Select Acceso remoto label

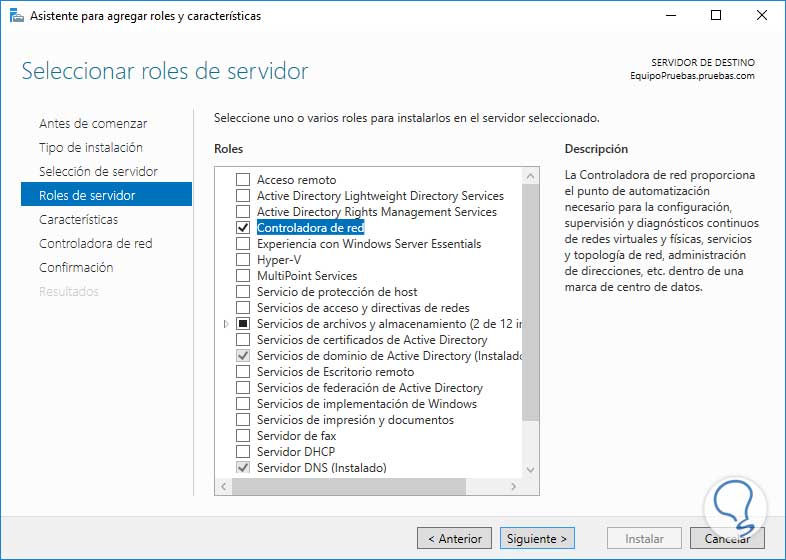pos(297,179)
